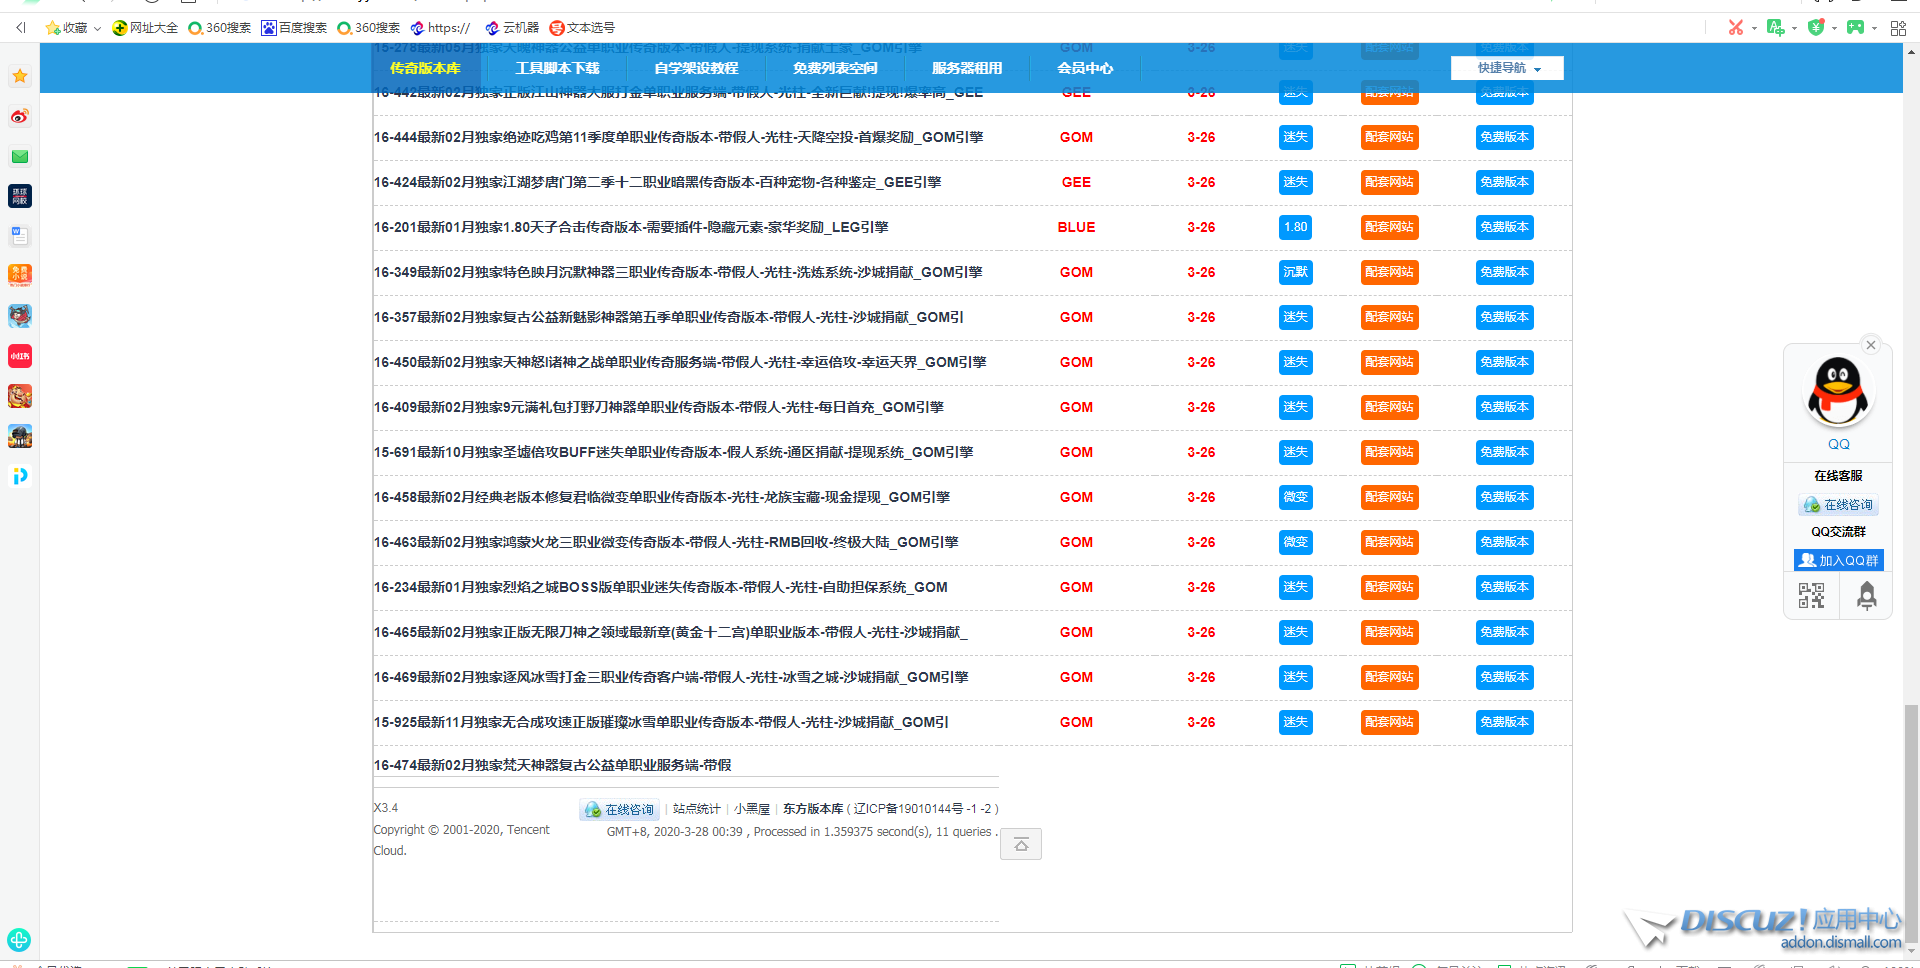Open the extensions grid icon
1920x968 pixels.
[1898, 28]
